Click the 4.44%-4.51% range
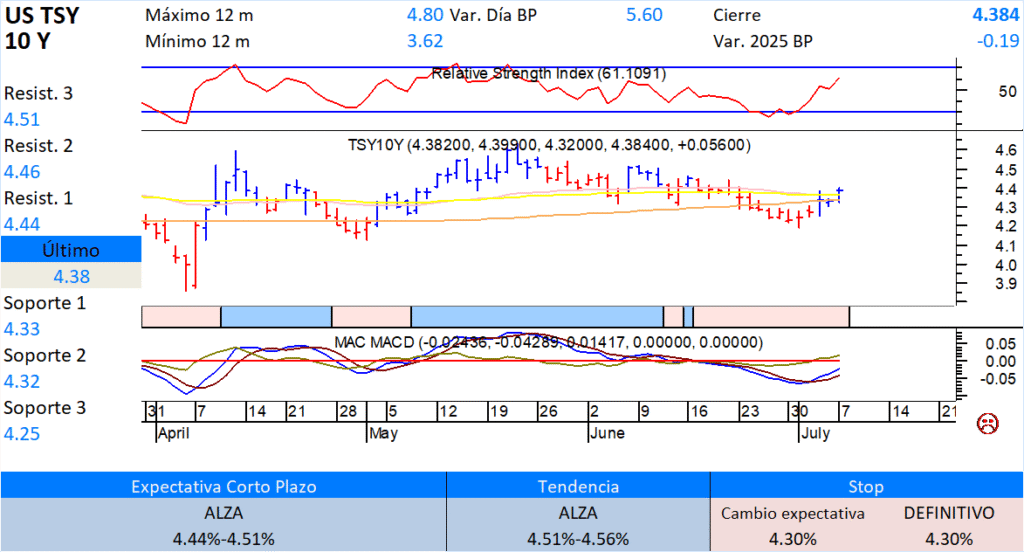 tap(223, 540)
